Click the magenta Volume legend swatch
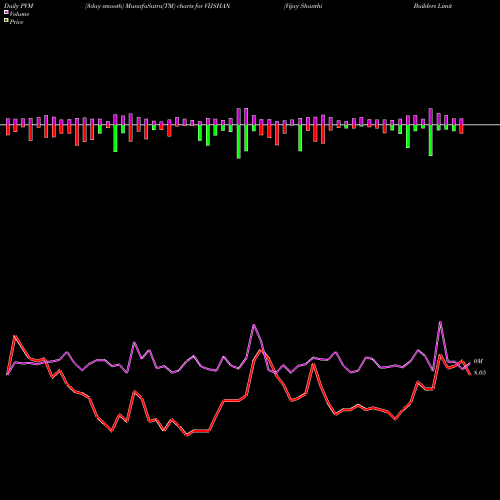The height and width of the screenshot is (500, 500). (x=6, y=13)
